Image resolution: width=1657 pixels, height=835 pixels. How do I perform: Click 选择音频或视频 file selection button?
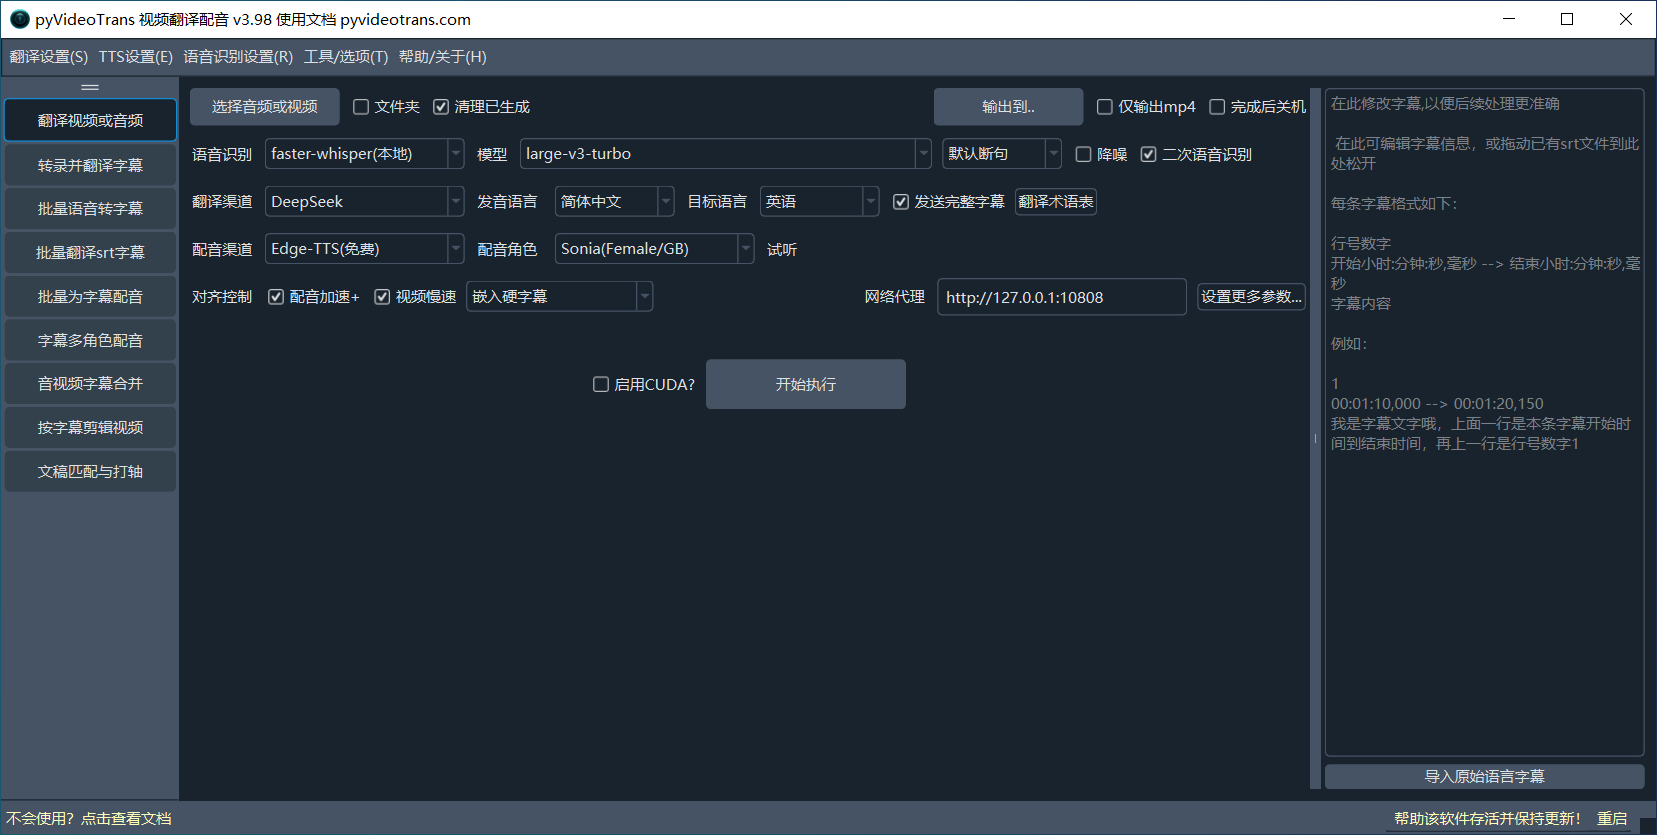(x=265, y=107)
